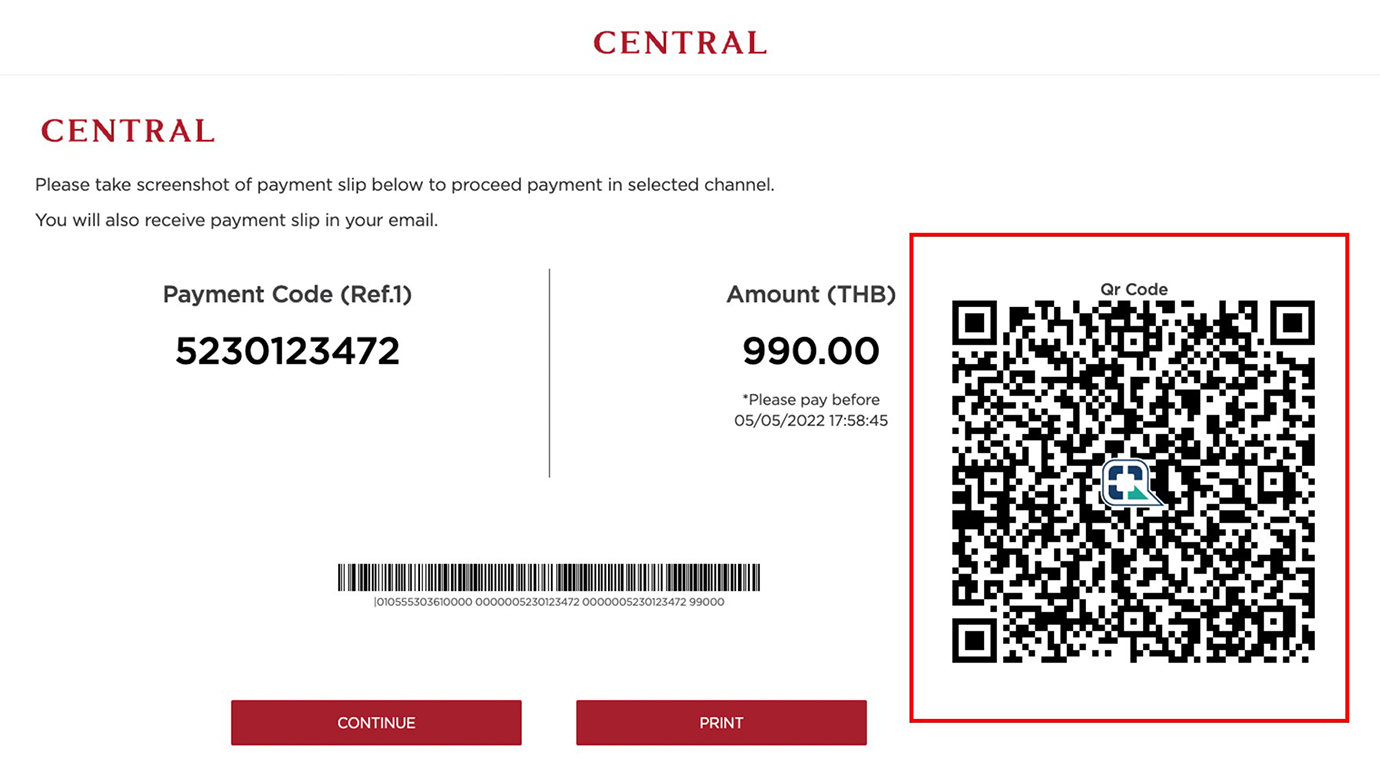Click the QR code's bottom-left finder square

974,640
